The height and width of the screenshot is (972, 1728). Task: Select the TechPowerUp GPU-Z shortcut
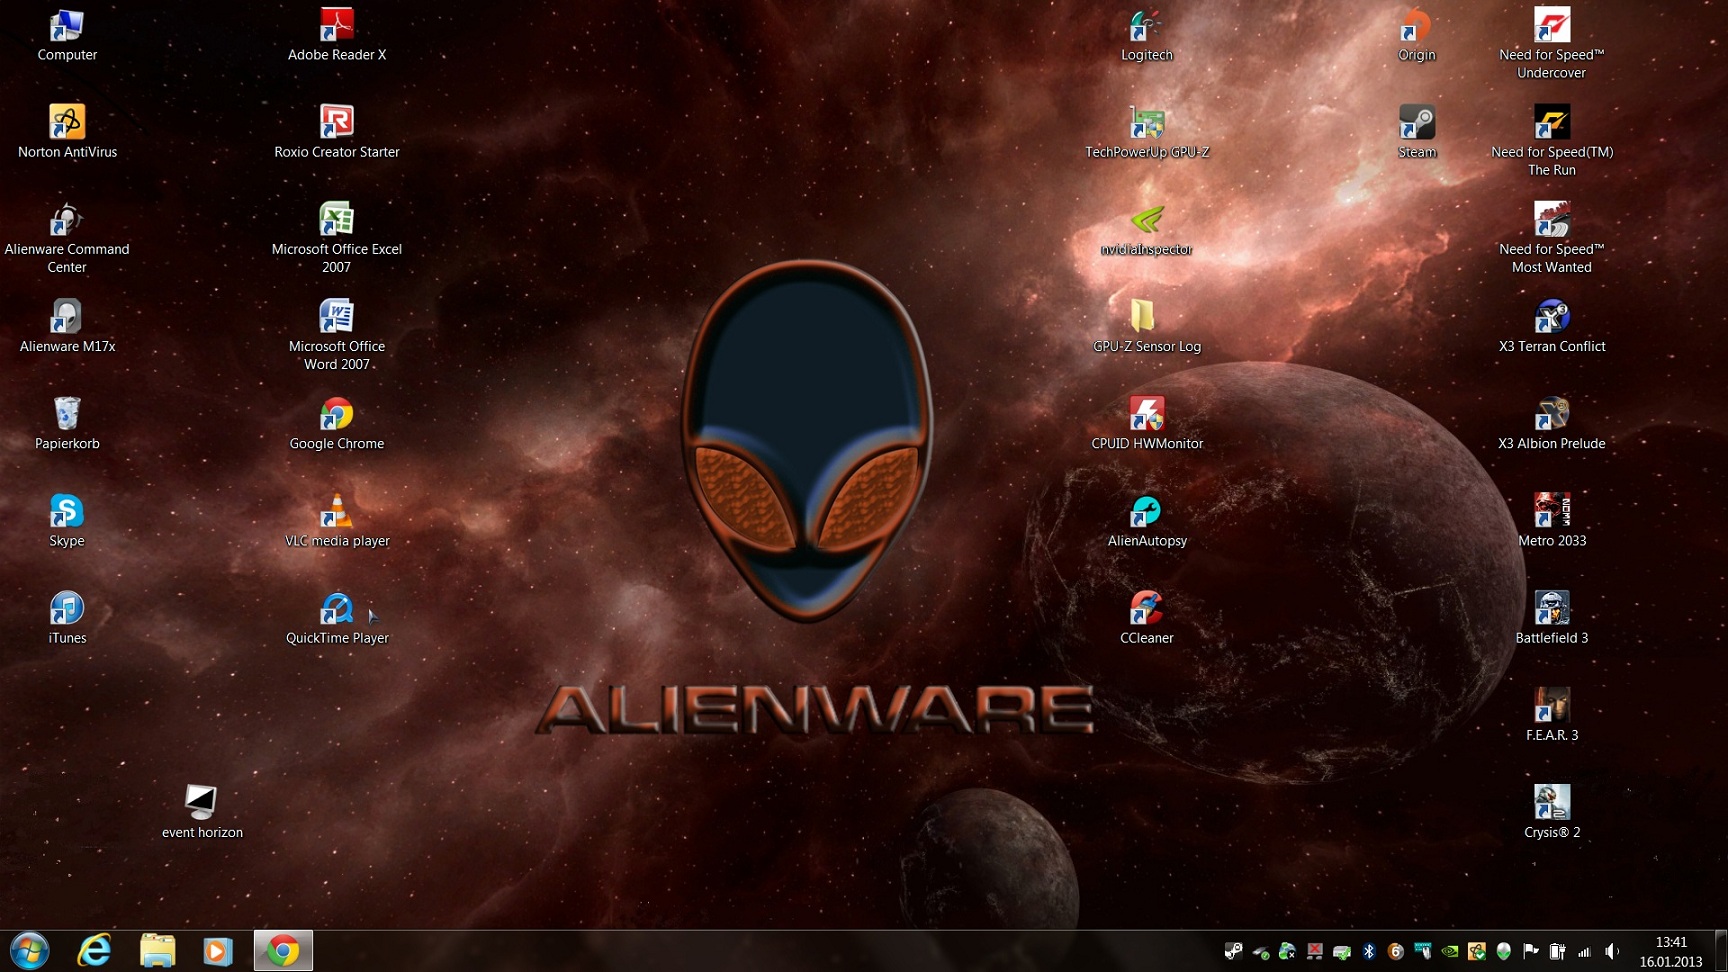click(x=1147, y=131)
